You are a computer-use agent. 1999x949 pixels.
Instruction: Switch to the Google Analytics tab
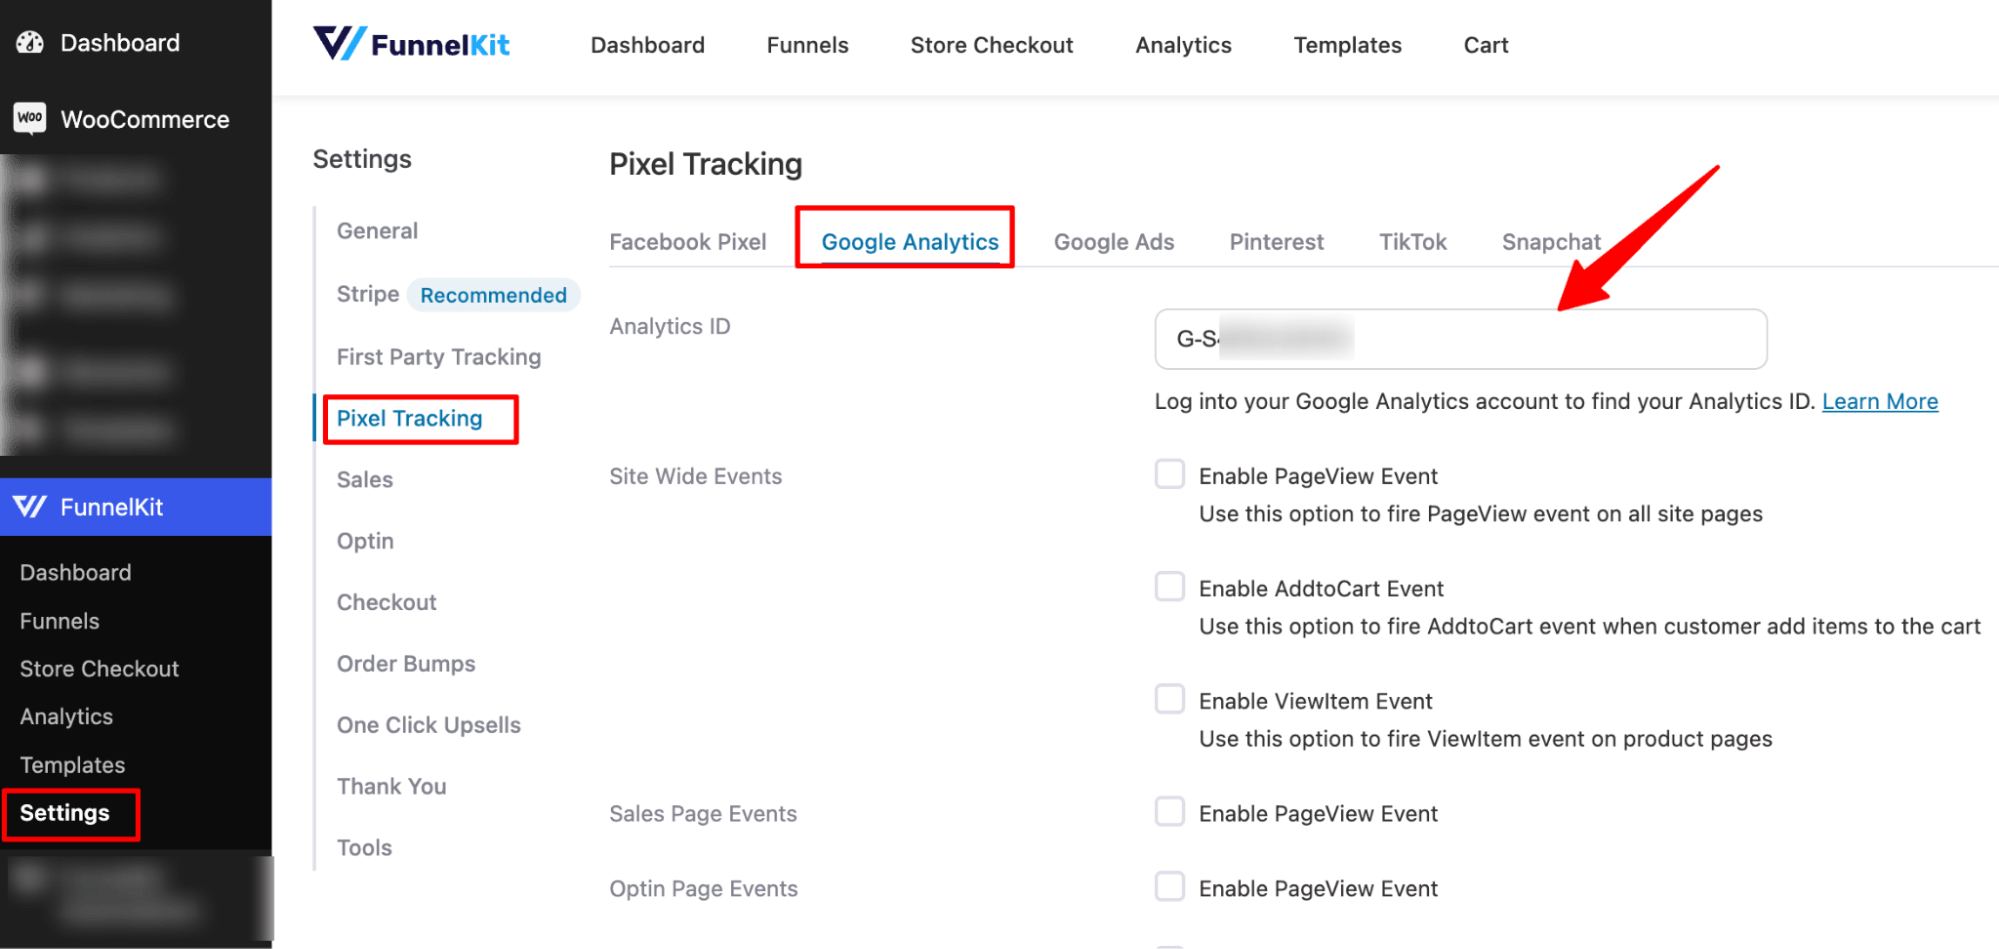(x=910, y=242)
